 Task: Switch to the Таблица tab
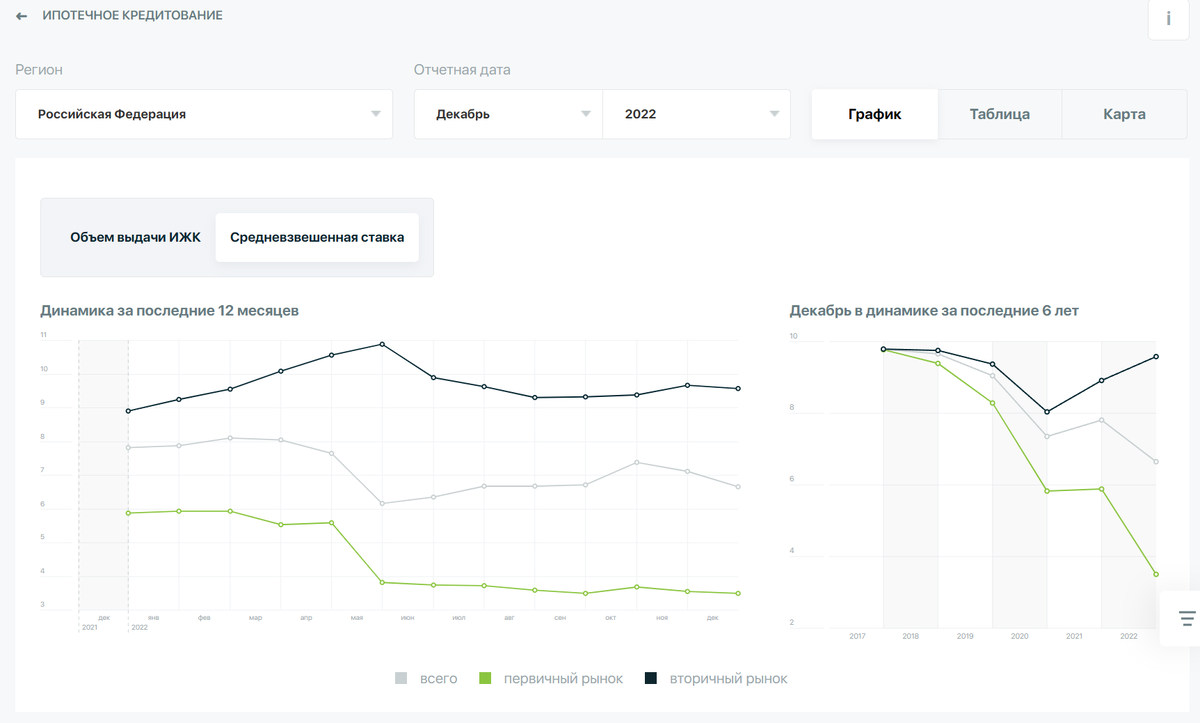999,114
